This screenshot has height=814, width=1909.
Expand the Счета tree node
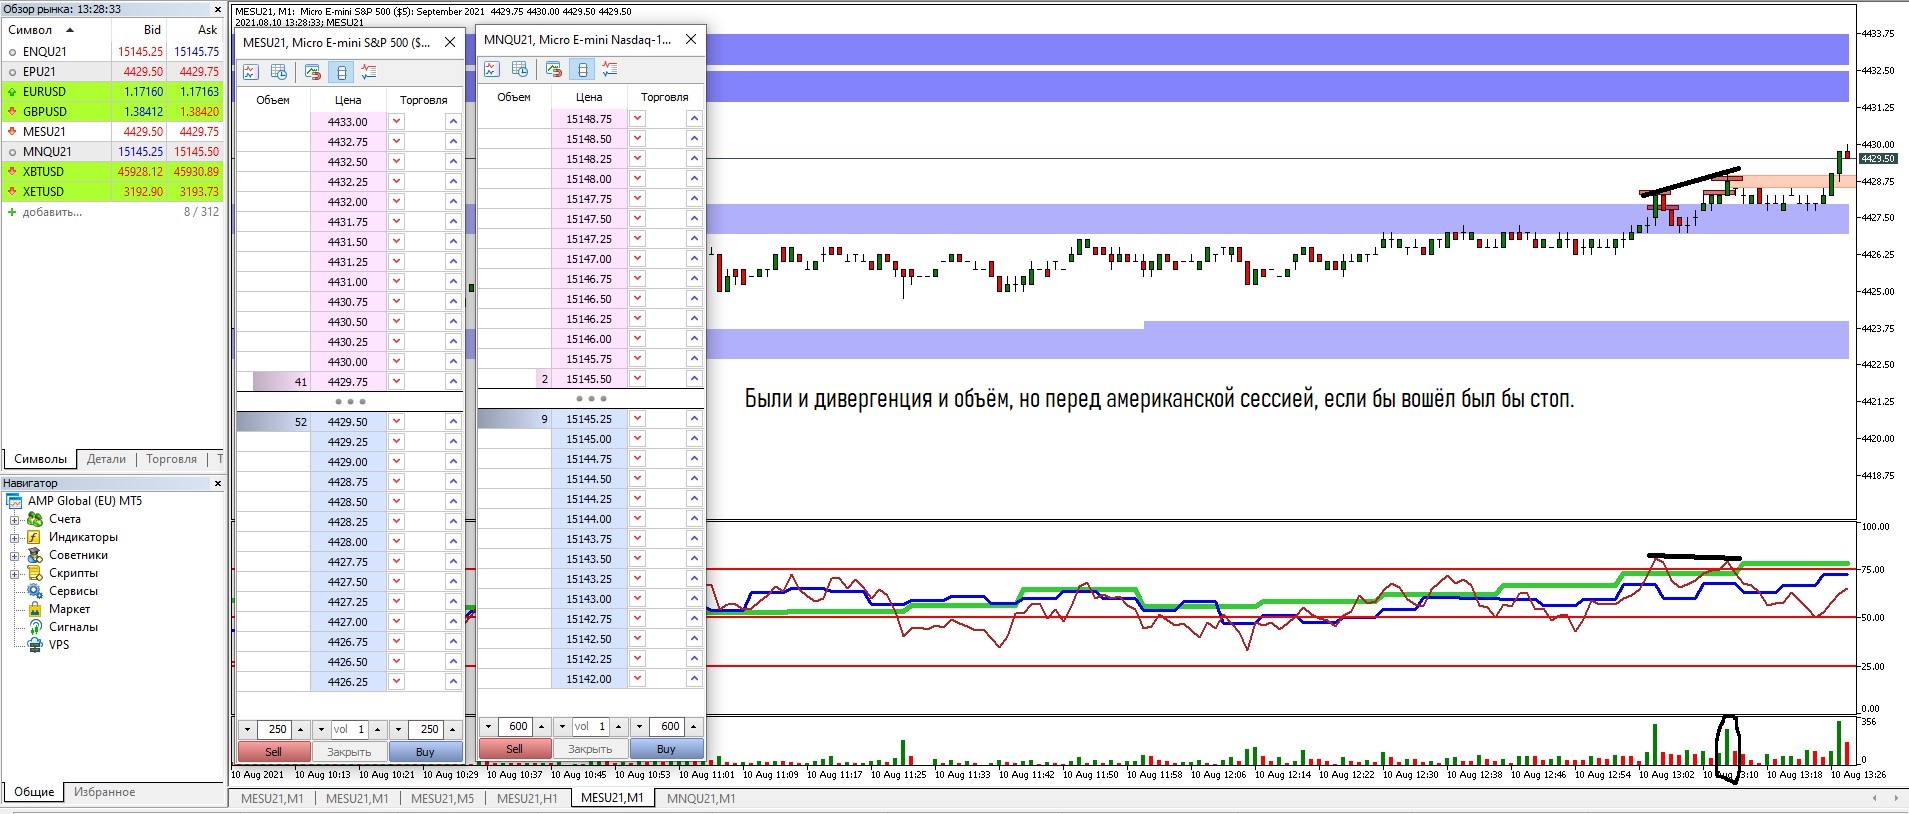[x=15, y=520]
